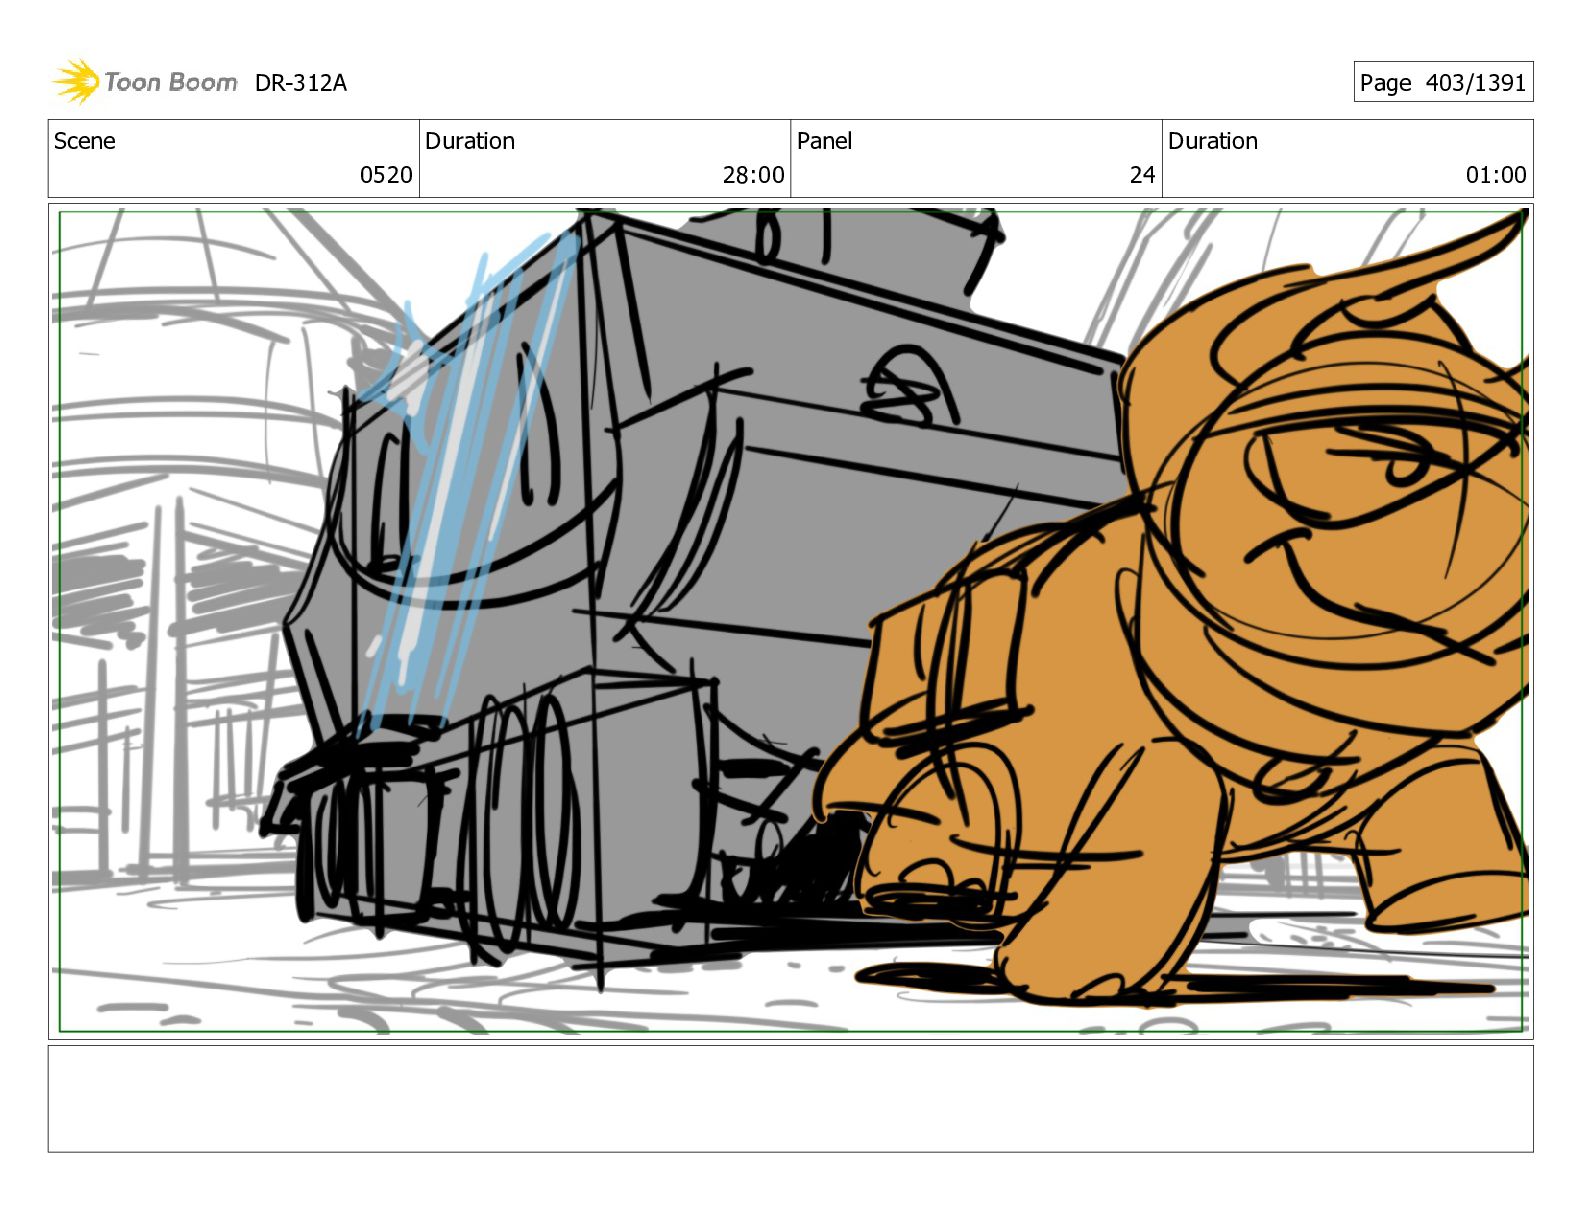Screen dimensions: 1584x1224
Task: Click the Page 403/1391 indicator box
Action: click(x=1443, y=82)
